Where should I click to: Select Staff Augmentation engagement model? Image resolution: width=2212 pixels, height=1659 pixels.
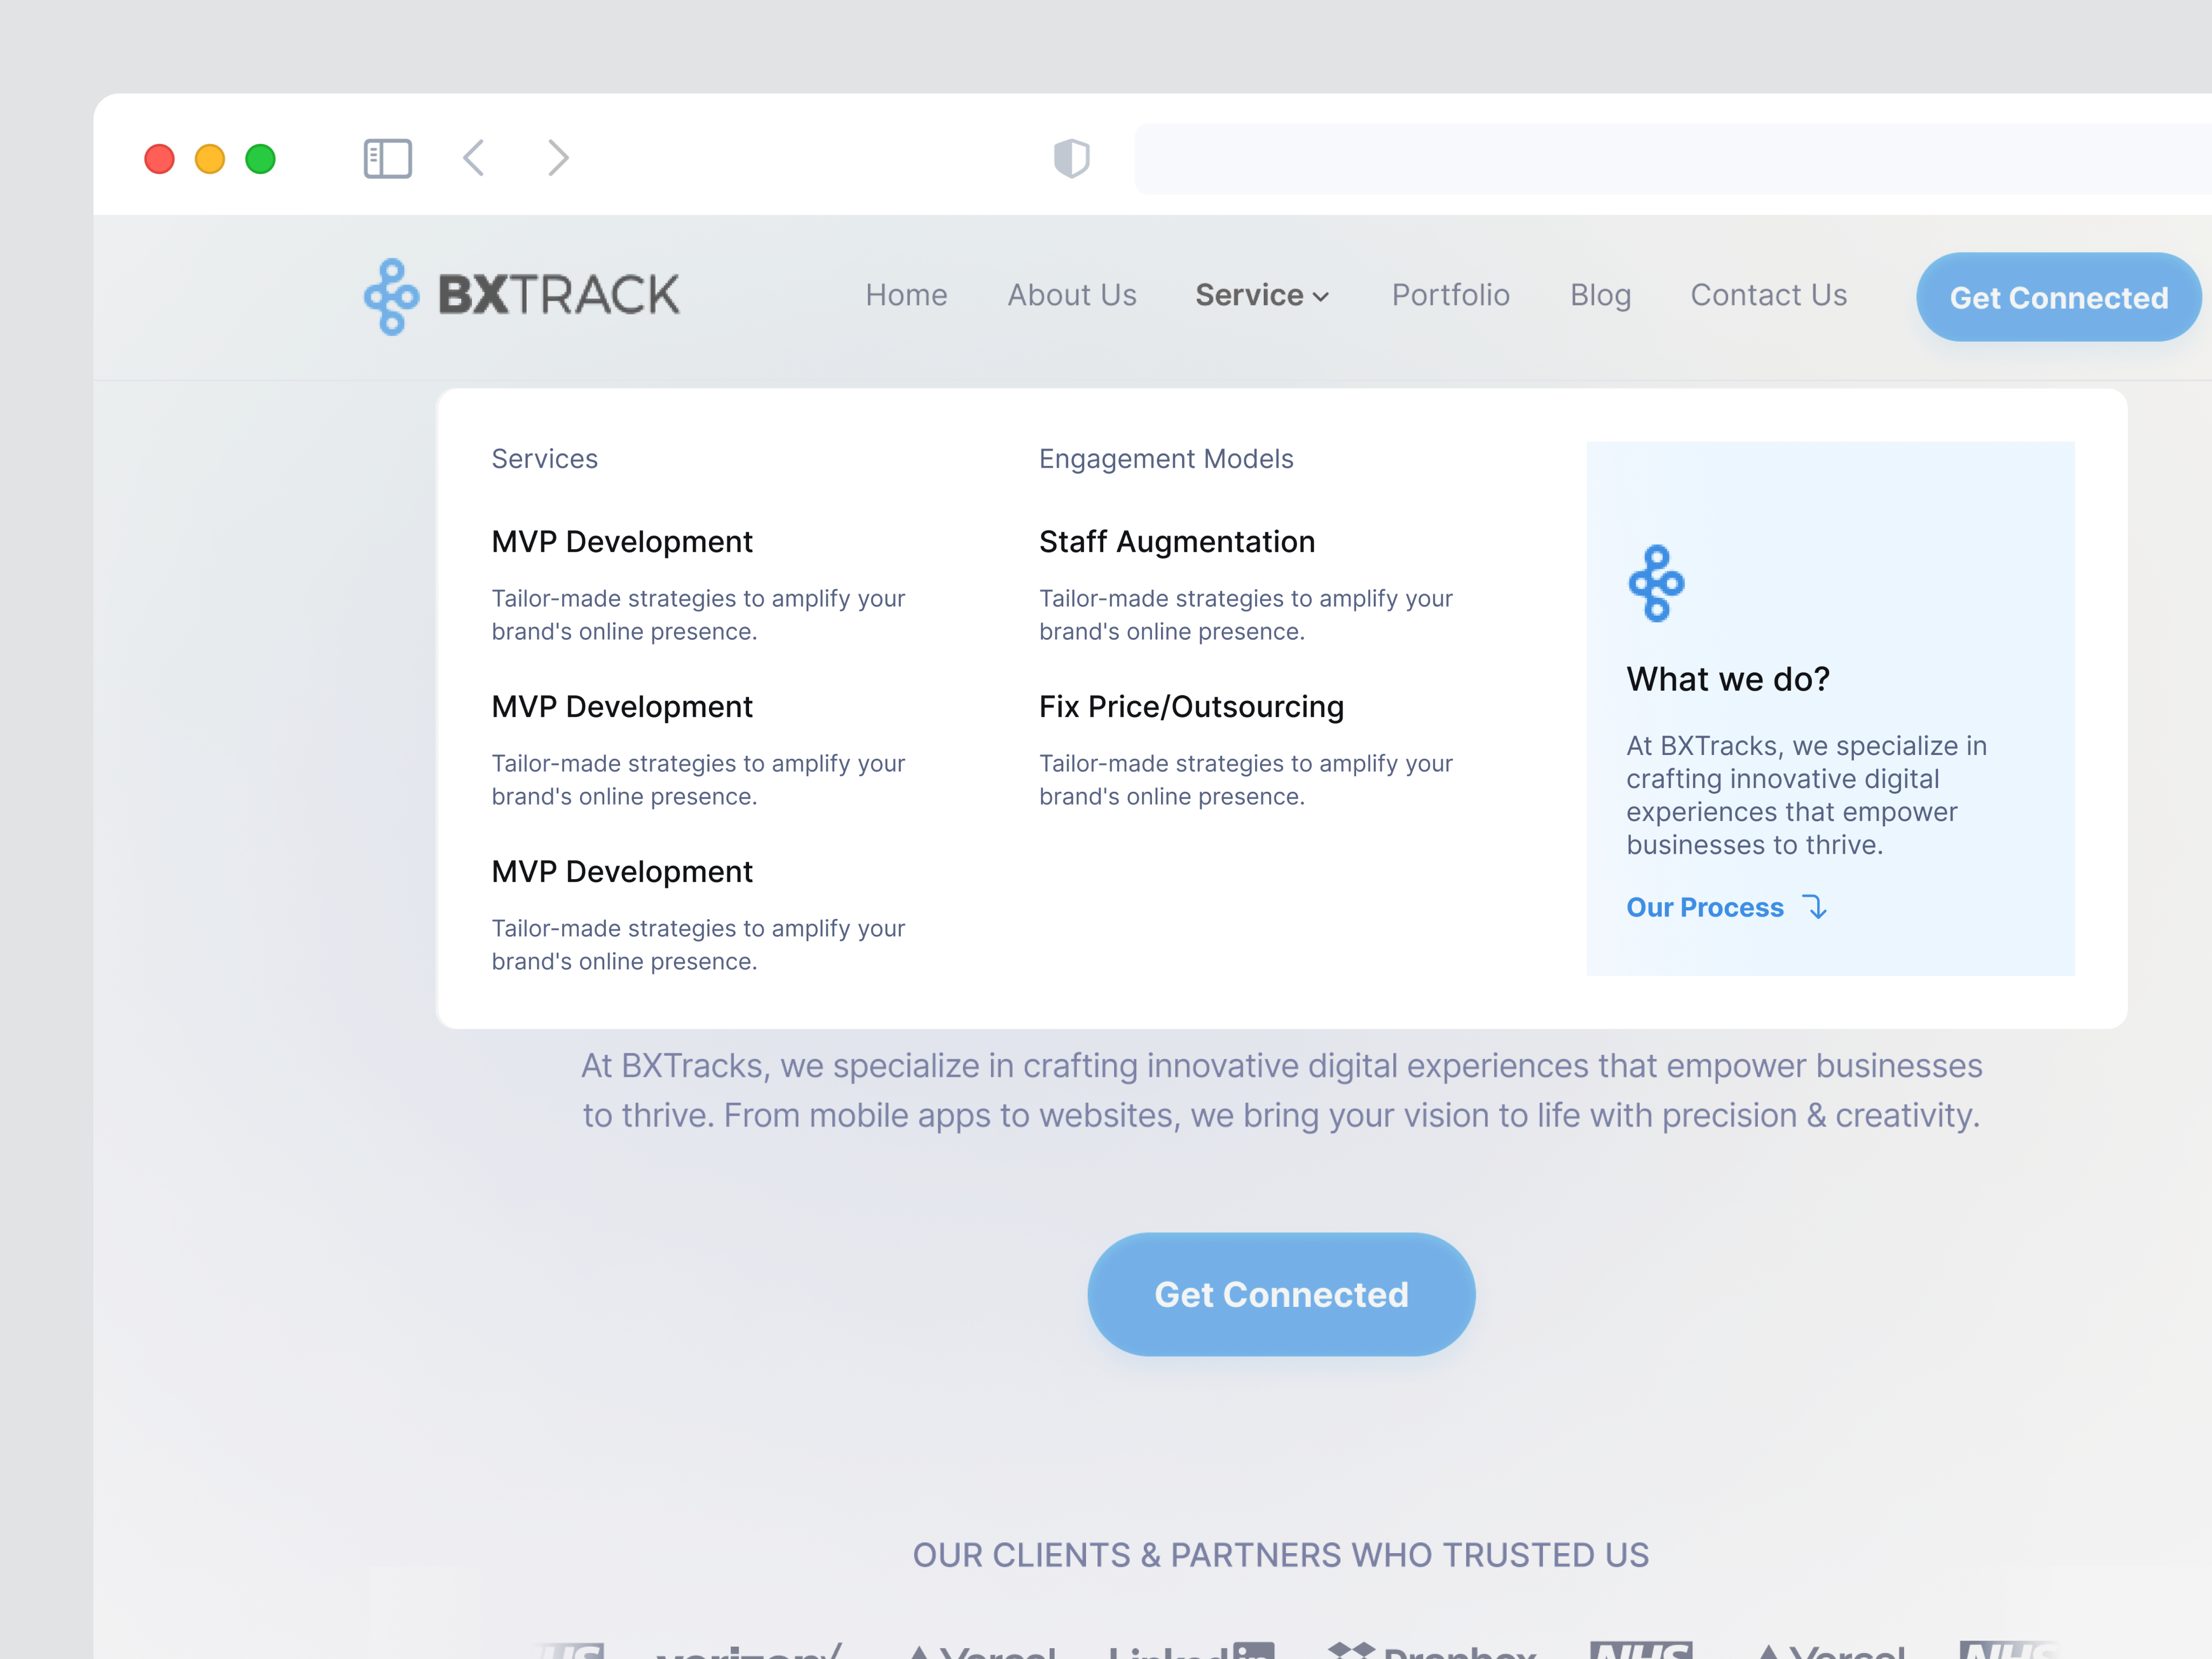click(x=1177, y=542)
